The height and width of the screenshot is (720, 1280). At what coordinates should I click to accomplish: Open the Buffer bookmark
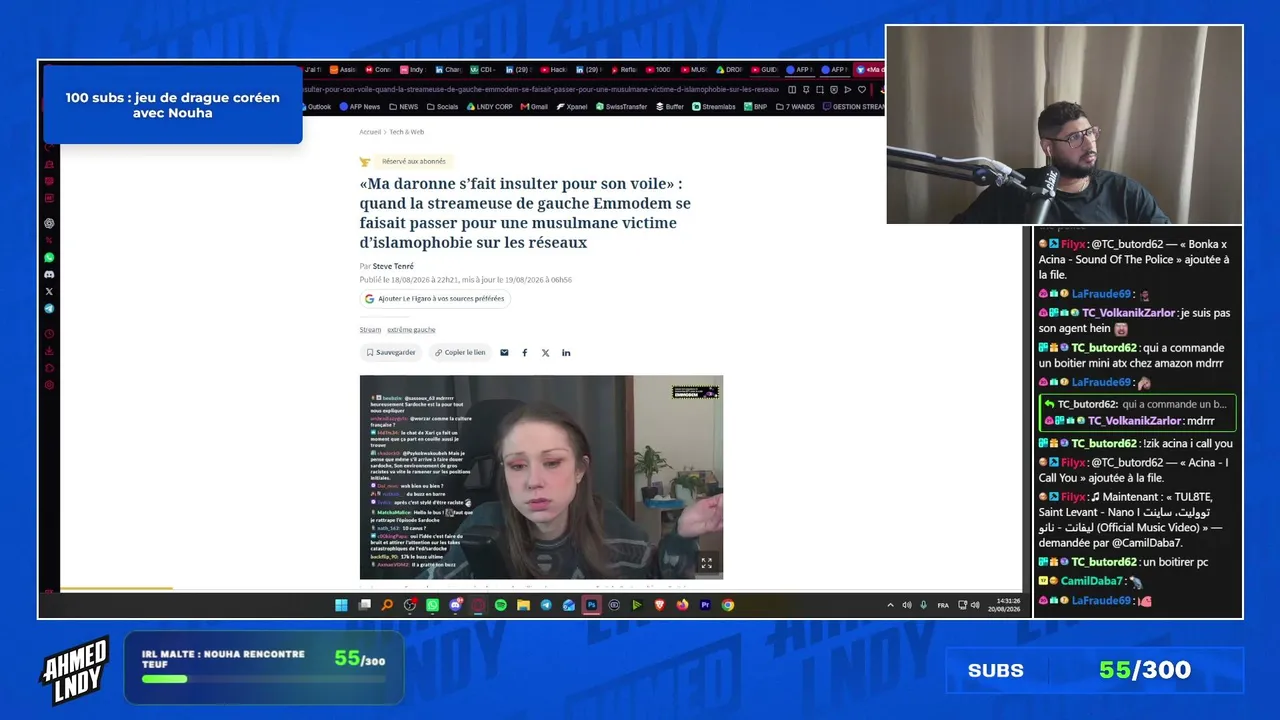coord(670,107)
